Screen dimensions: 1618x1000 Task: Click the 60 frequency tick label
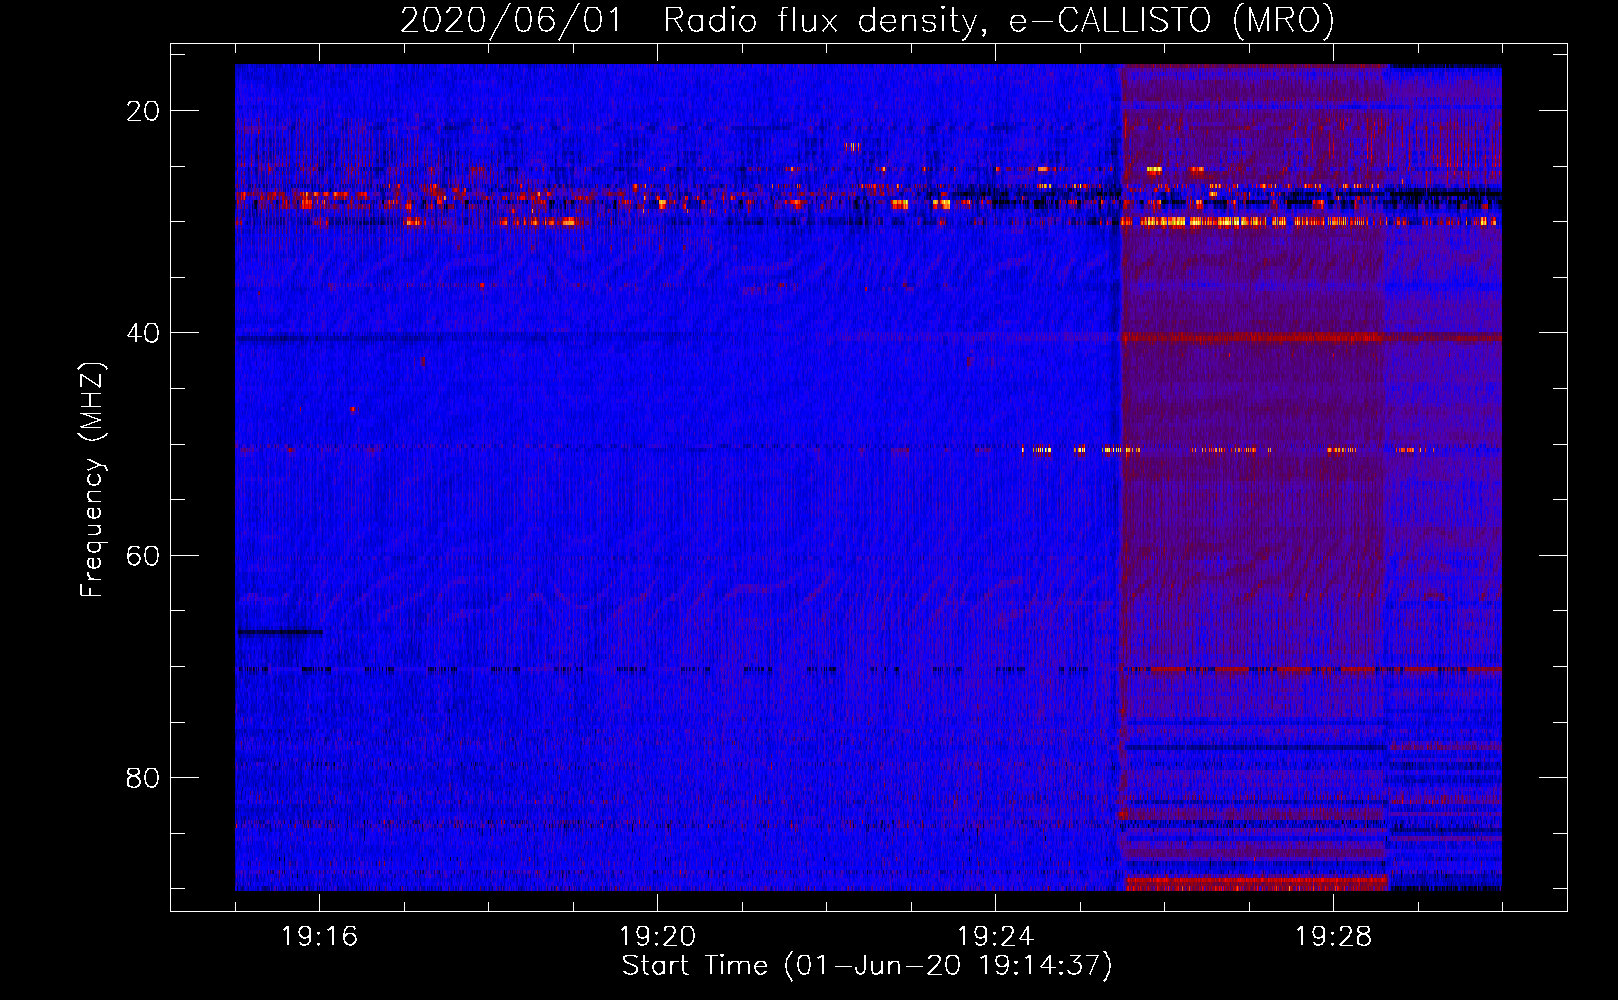(143, 555)
